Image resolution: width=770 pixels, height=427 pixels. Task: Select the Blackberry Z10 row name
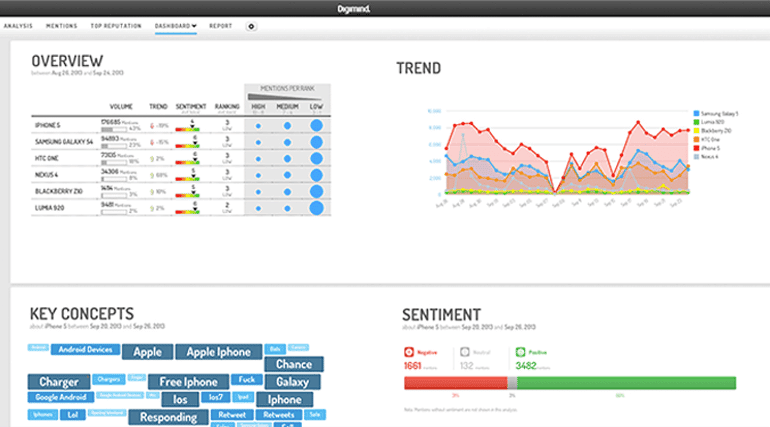(58, 191)
